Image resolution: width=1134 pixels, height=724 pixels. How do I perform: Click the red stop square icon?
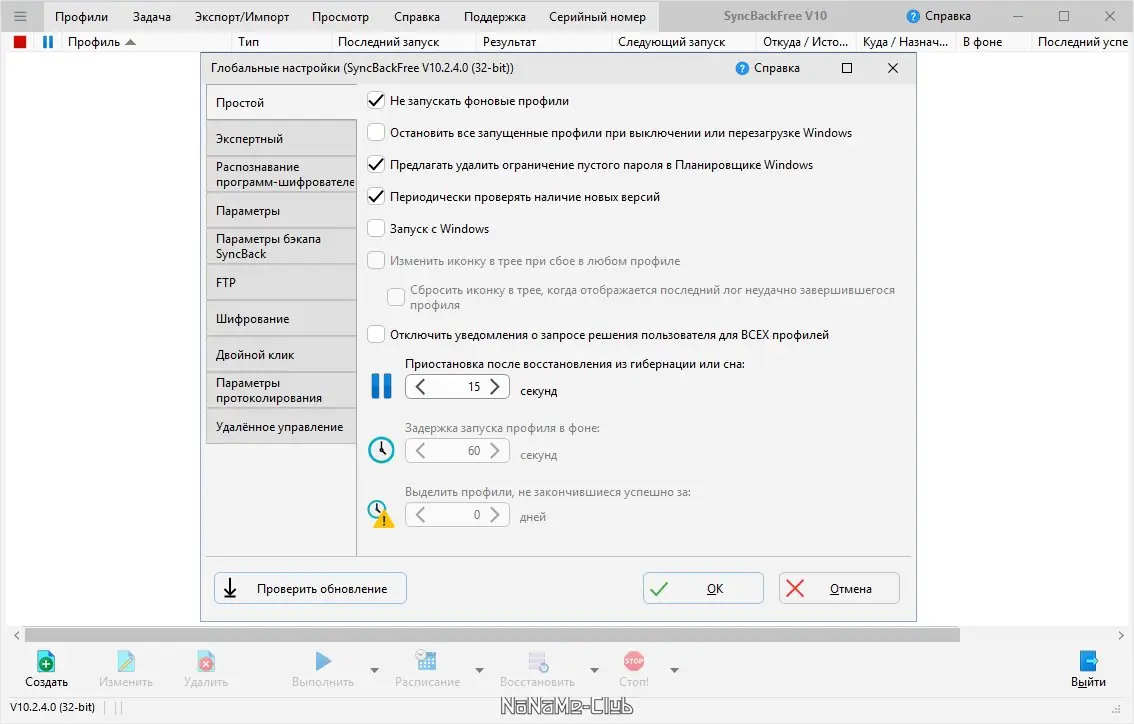20,42
